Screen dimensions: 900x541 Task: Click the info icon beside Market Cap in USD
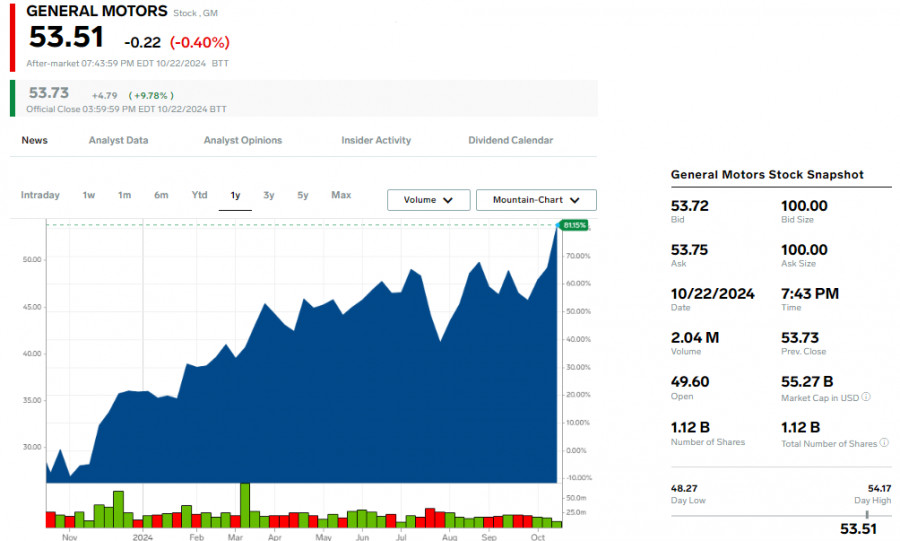click(x=866, y=397)
